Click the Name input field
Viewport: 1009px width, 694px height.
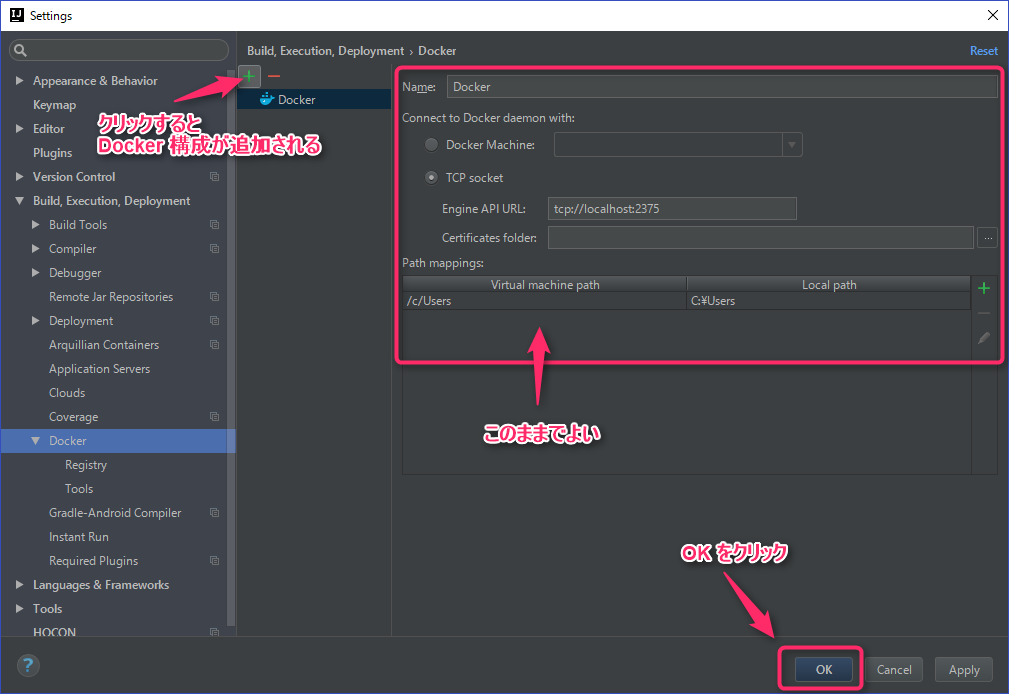(722, 87)
